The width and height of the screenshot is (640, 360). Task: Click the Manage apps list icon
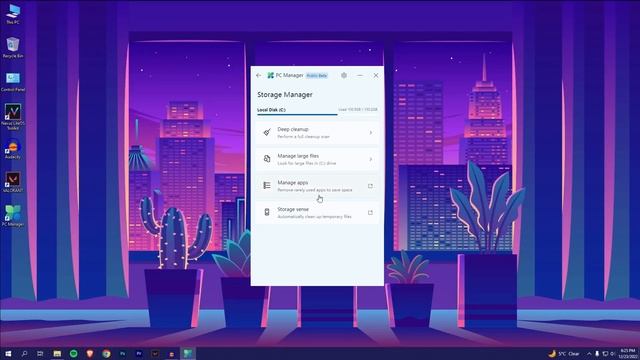[267, 186]
